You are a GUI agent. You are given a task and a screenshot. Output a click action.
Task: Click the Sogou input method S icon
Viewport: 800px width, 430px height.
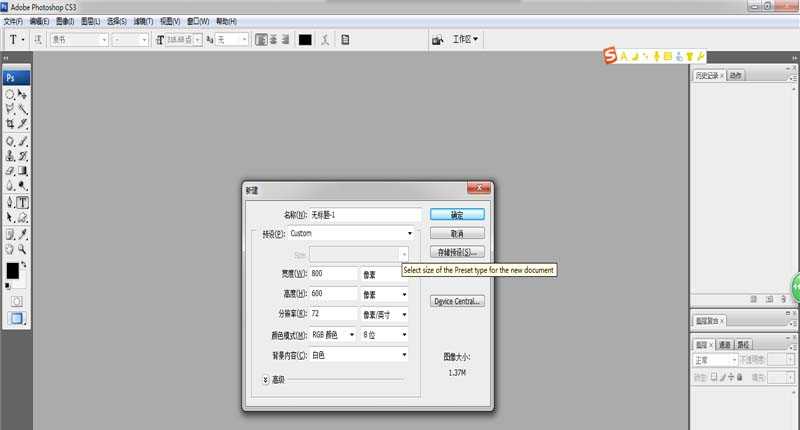click(609, 57)
